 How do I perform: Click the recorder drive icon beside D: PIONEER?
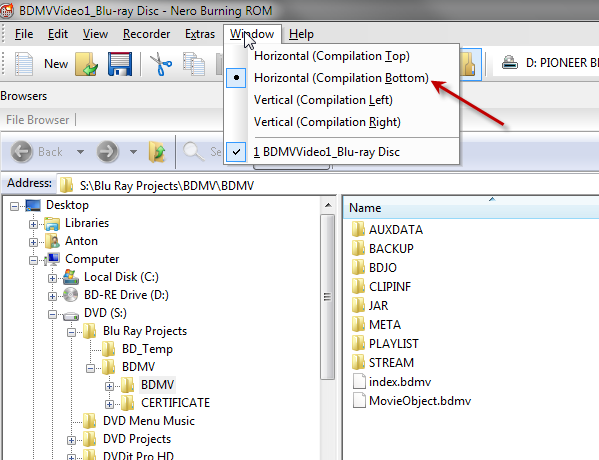[x=510, y=63]
